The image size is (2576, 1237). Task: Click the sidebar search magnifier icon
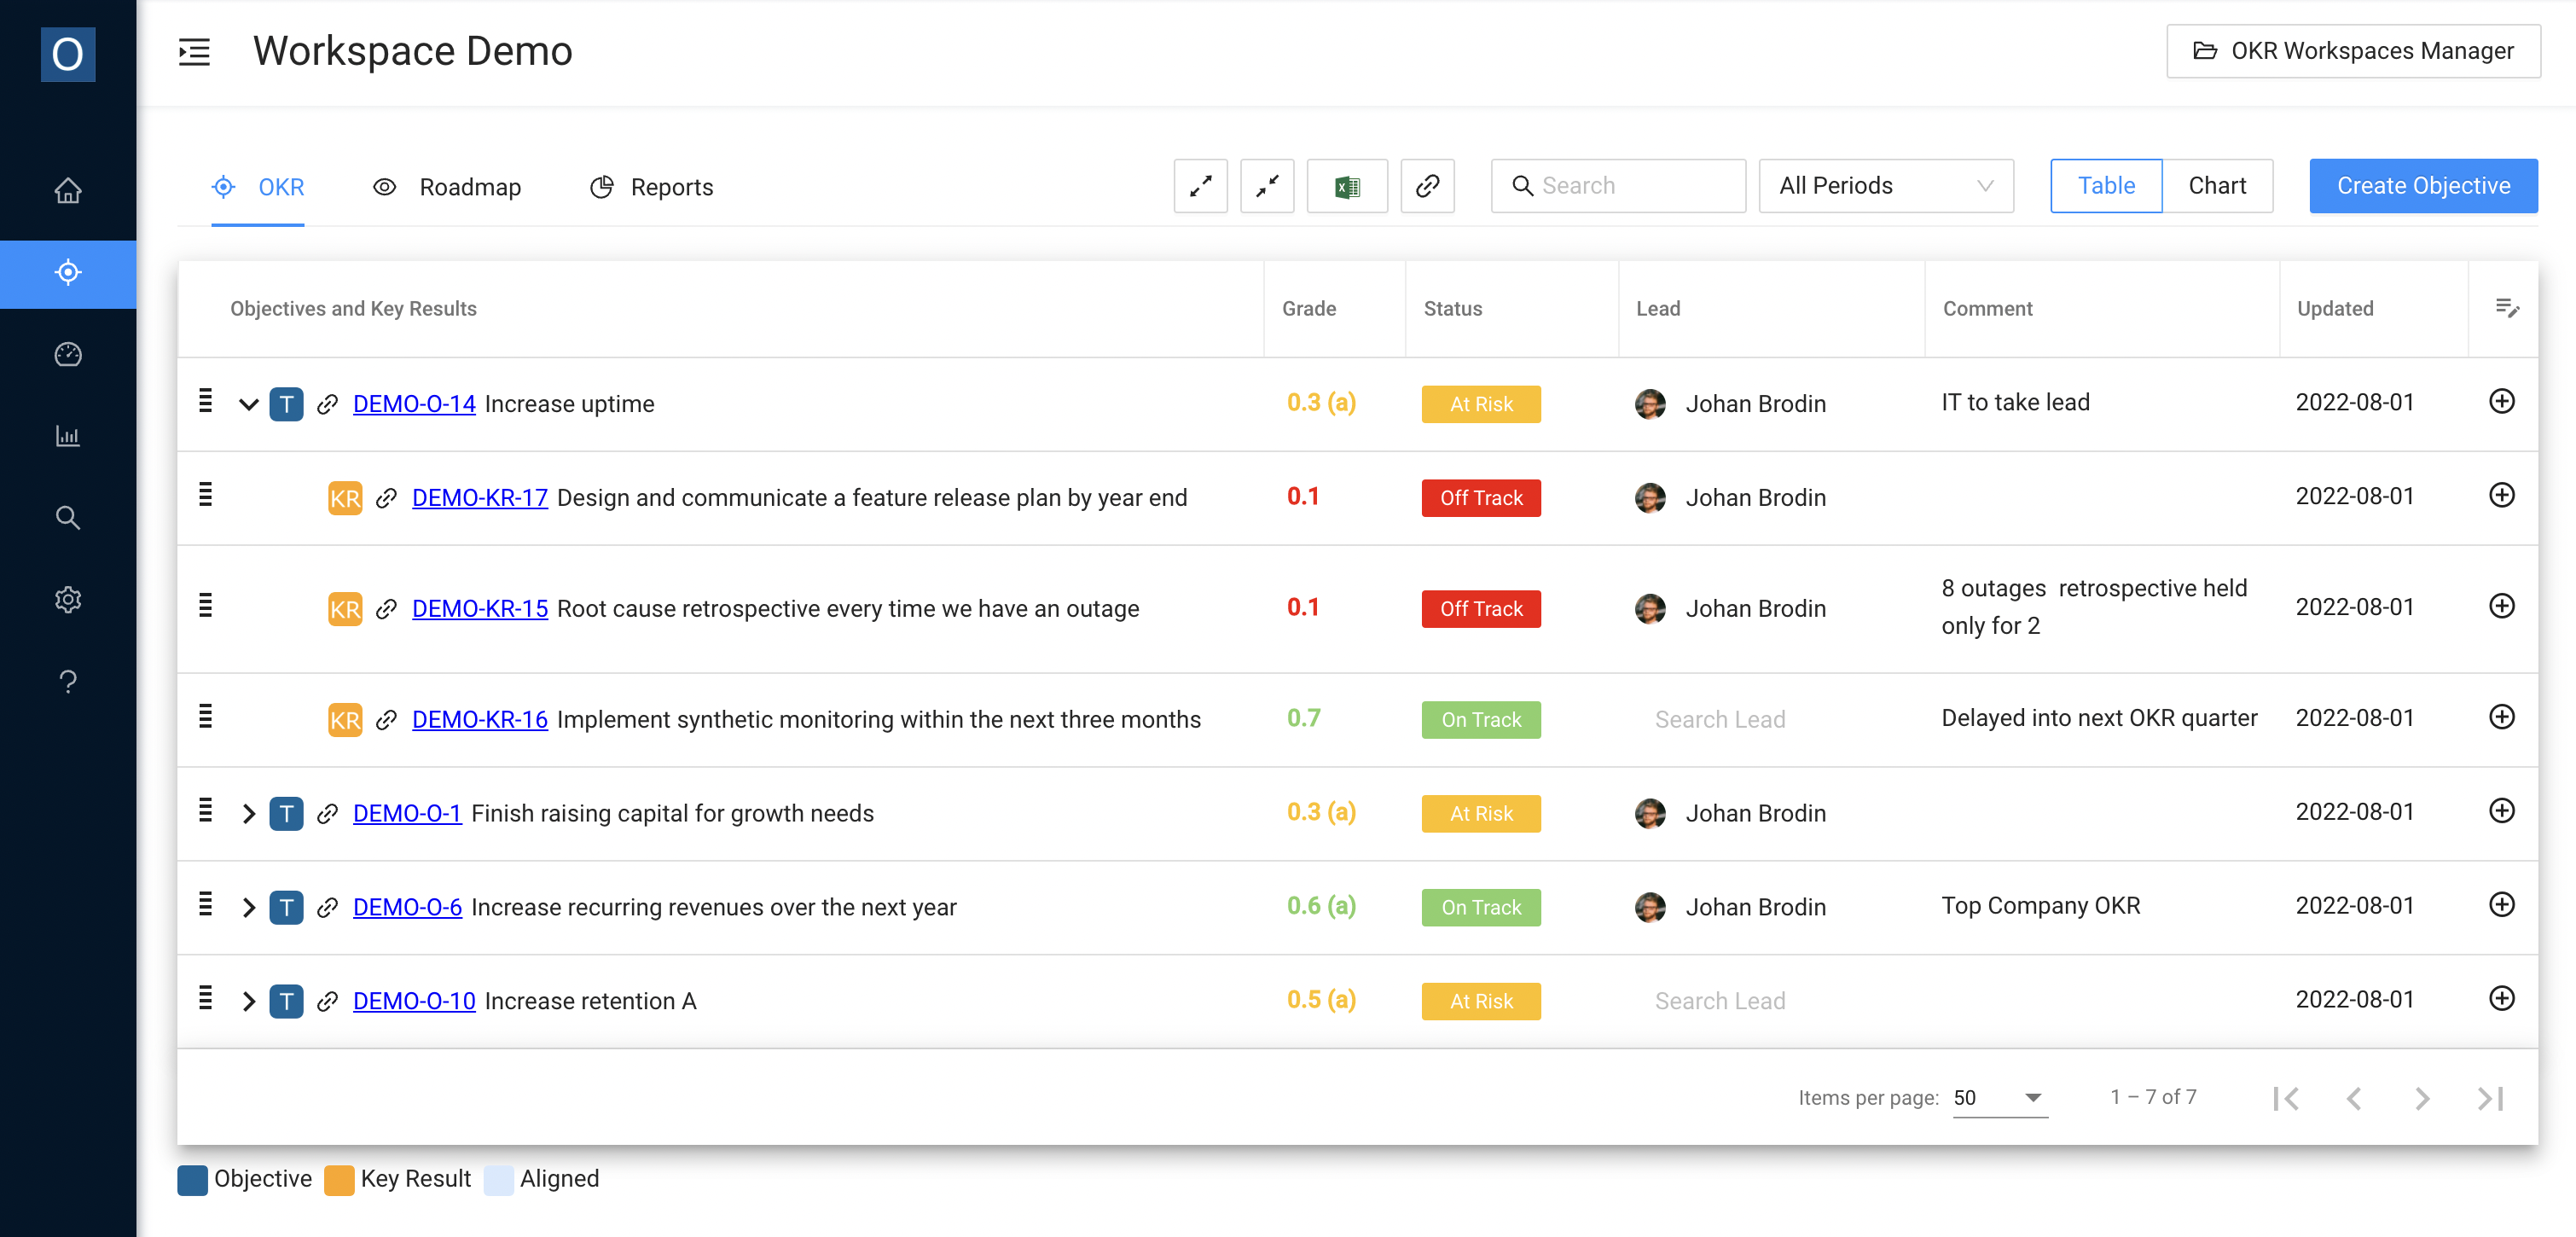pyautogui.click(x=68, y=518)
